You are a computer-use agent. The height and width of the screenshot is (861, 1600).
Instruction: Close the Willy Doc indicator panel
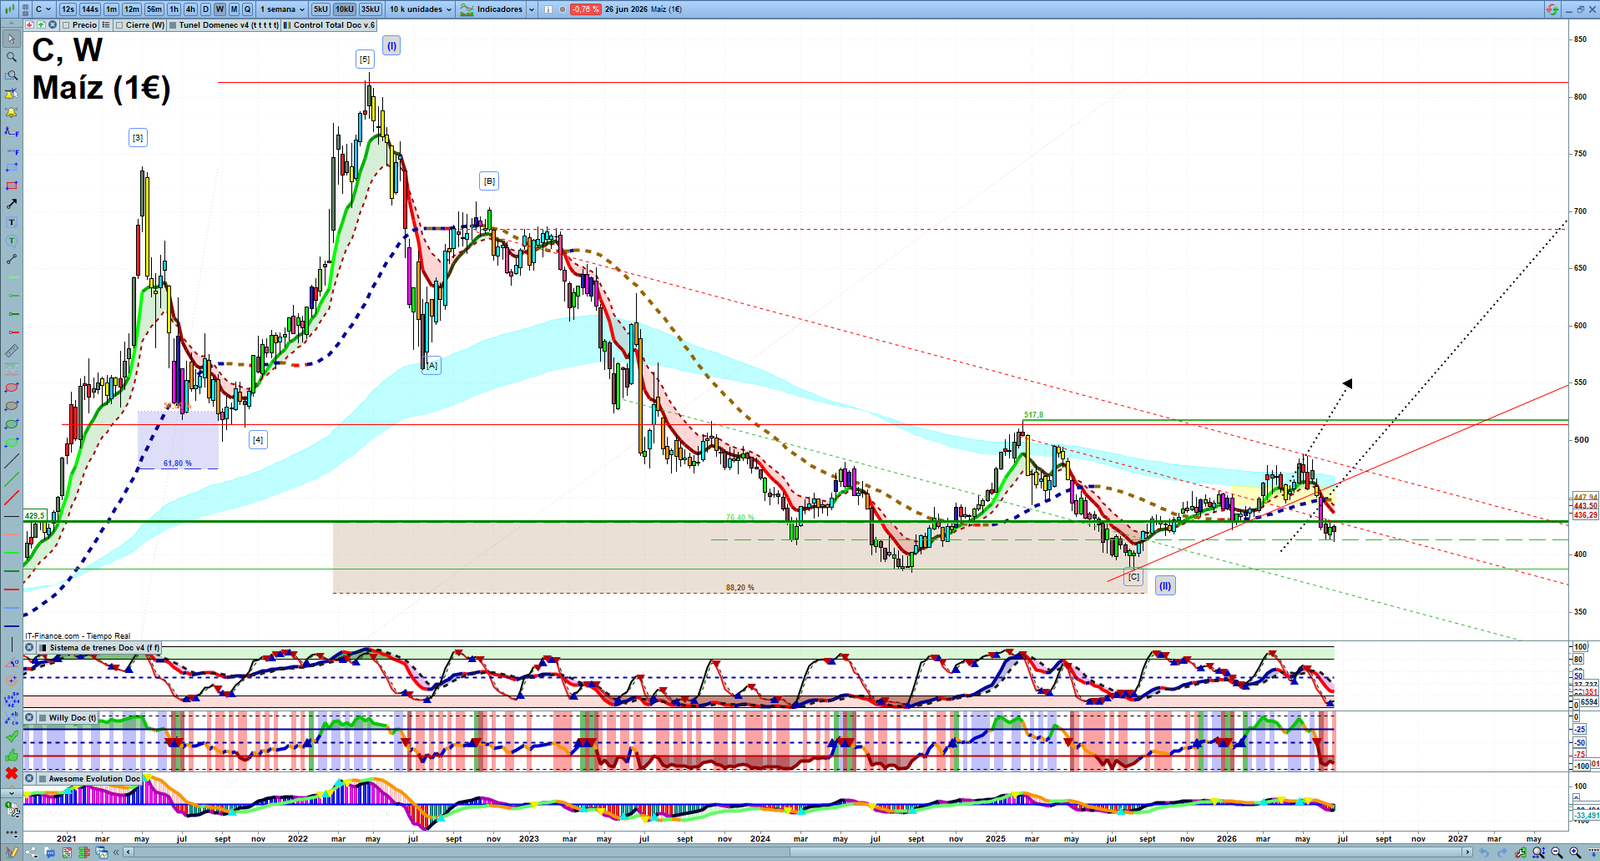point(29,717)
